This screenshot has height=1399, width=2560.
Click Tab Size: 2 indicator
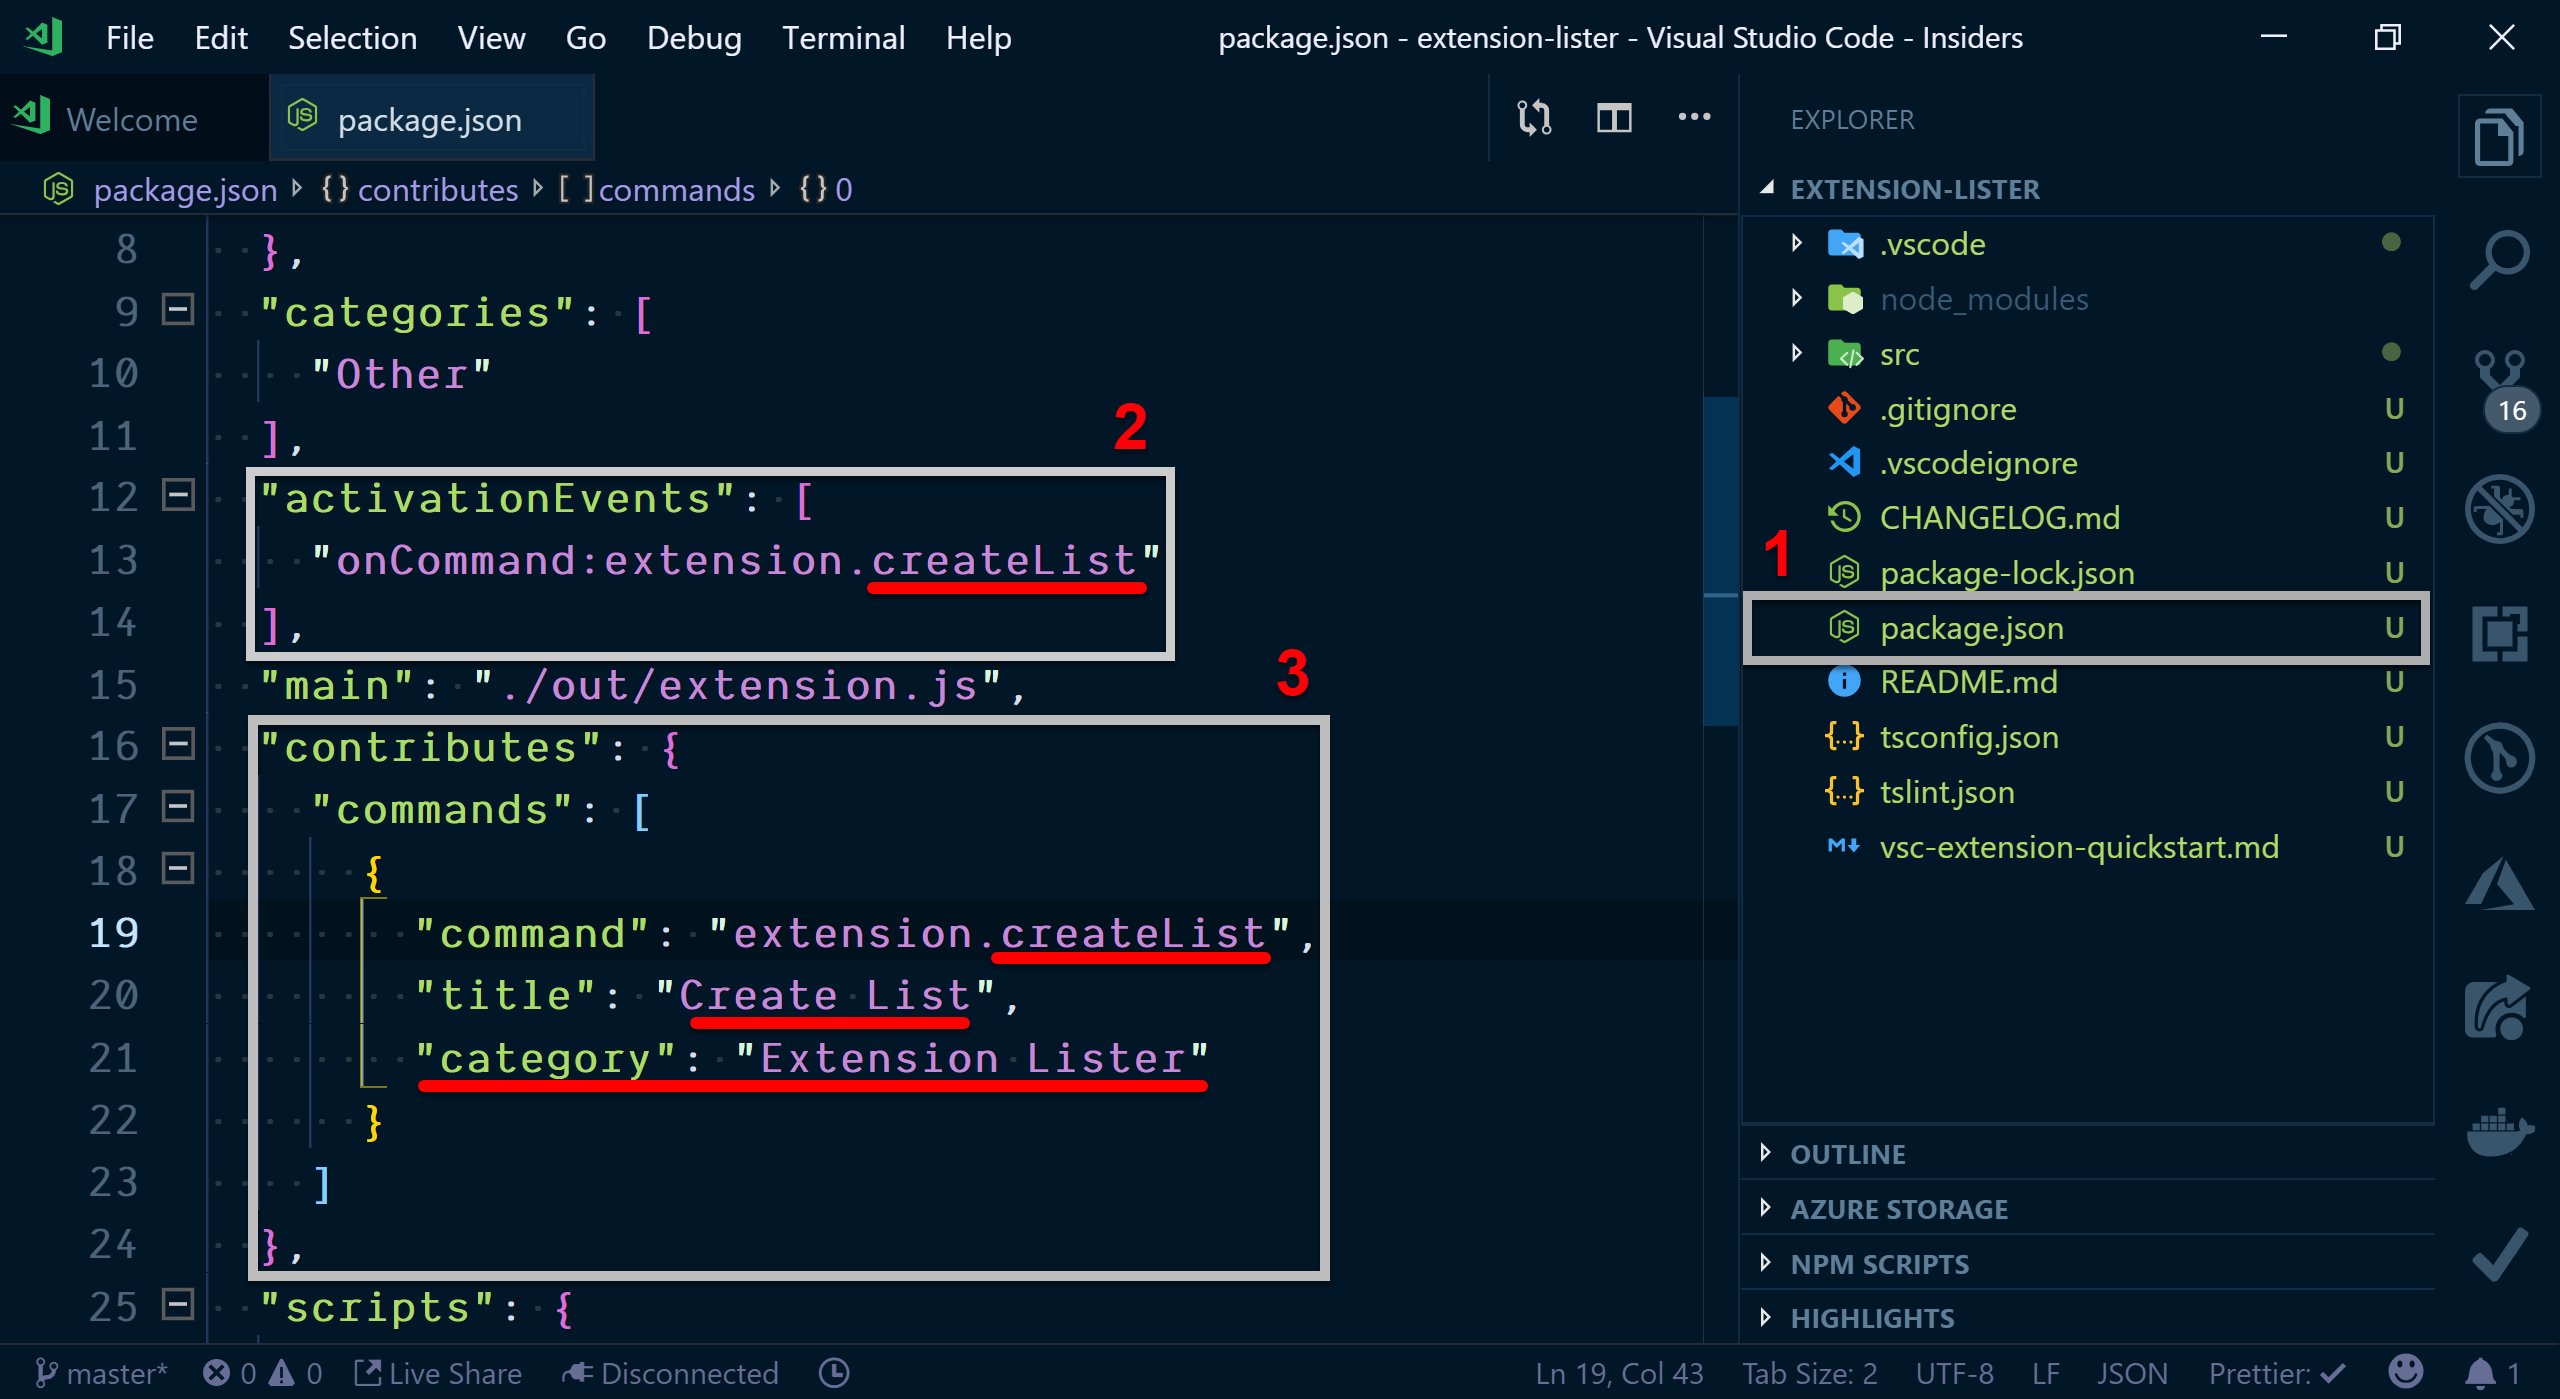click(x=1809, y=1373)
